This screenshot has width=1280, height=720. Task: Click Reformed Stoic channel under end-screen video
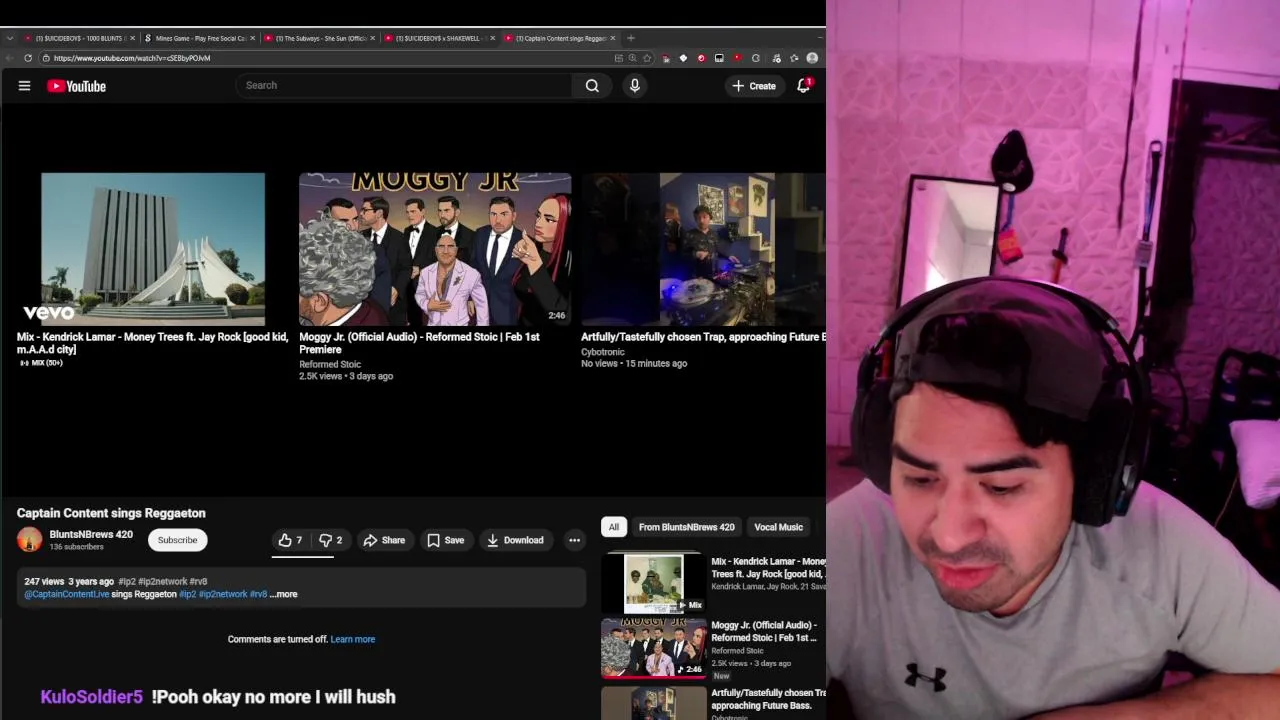click(330, 364)
